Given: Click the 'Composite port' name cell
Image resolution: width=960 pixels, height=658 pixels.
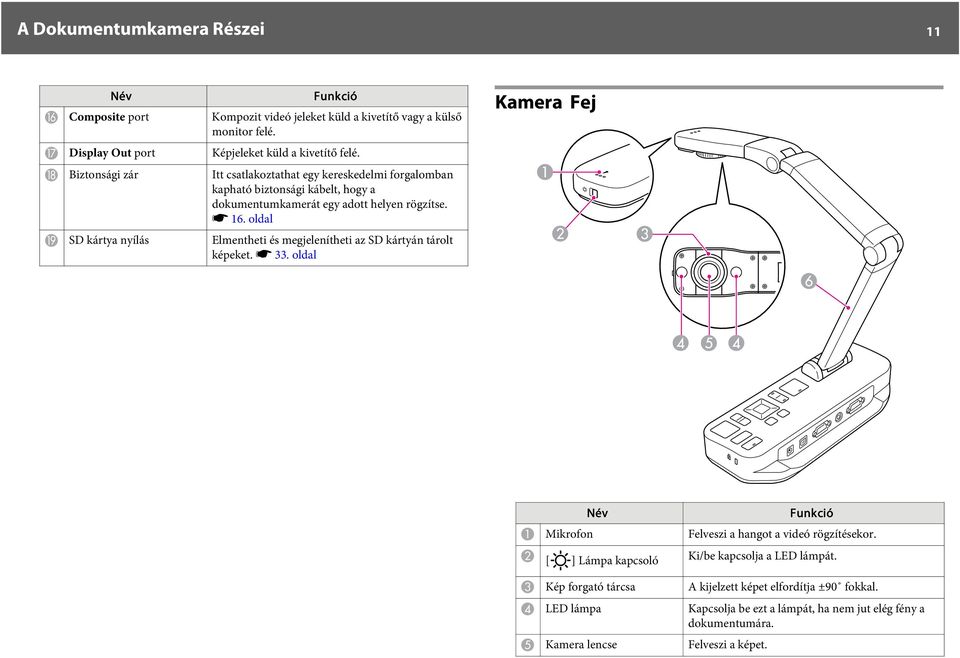Looking at the screenshot, I should pyautogui.click(x=135, y=125).
